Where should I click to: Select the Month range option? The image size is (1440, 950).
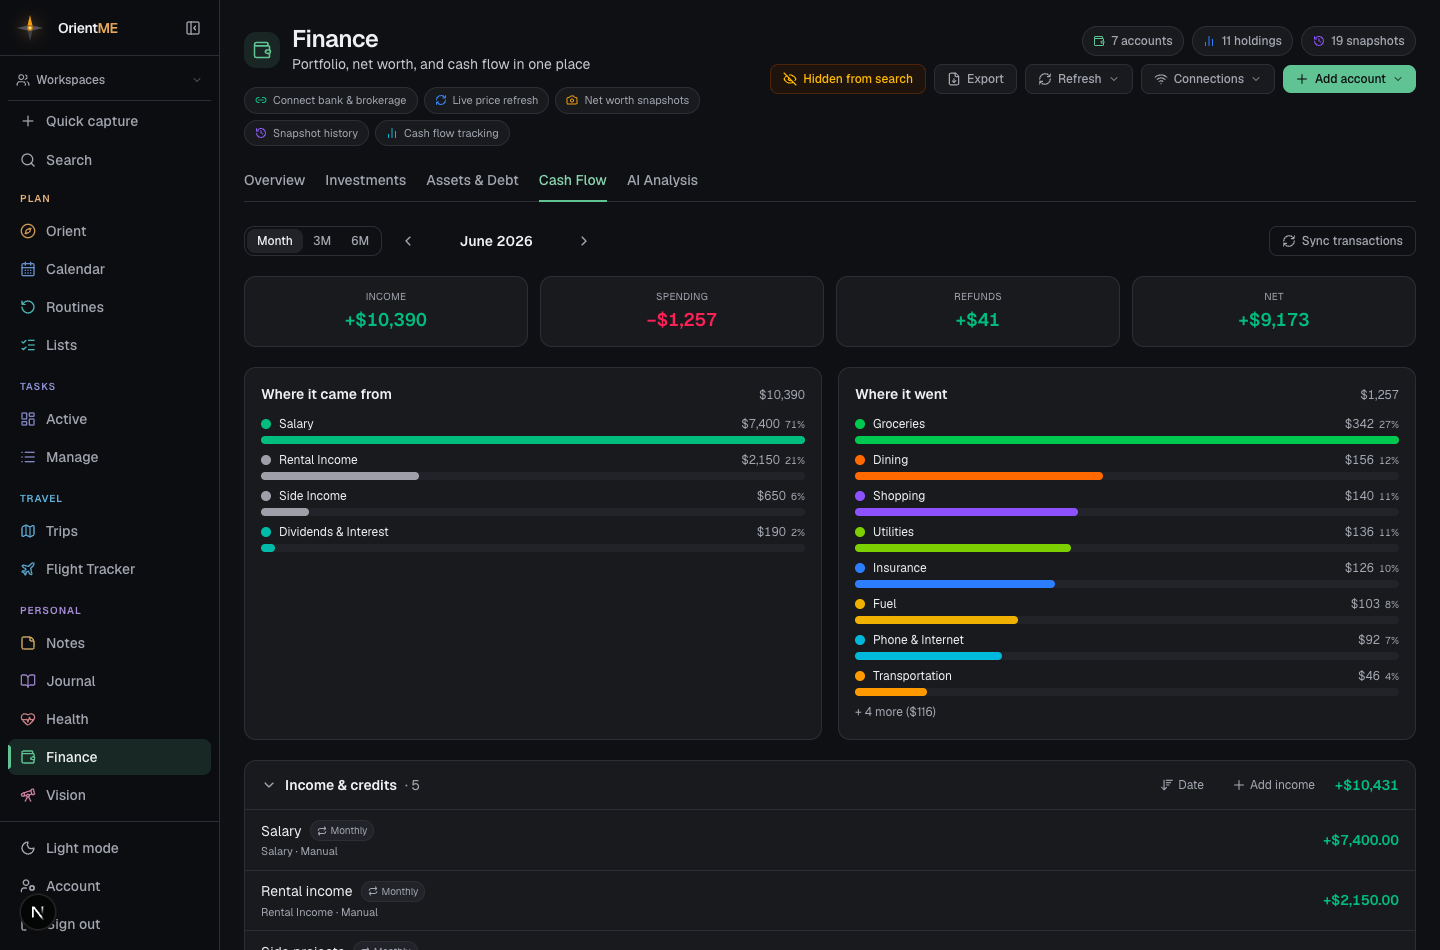click(x=274, y=241)
